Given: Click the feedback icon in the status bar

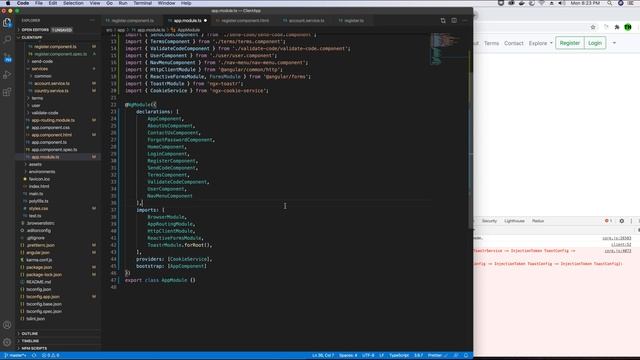Looking at the screenshot, I should coord(456,356).
